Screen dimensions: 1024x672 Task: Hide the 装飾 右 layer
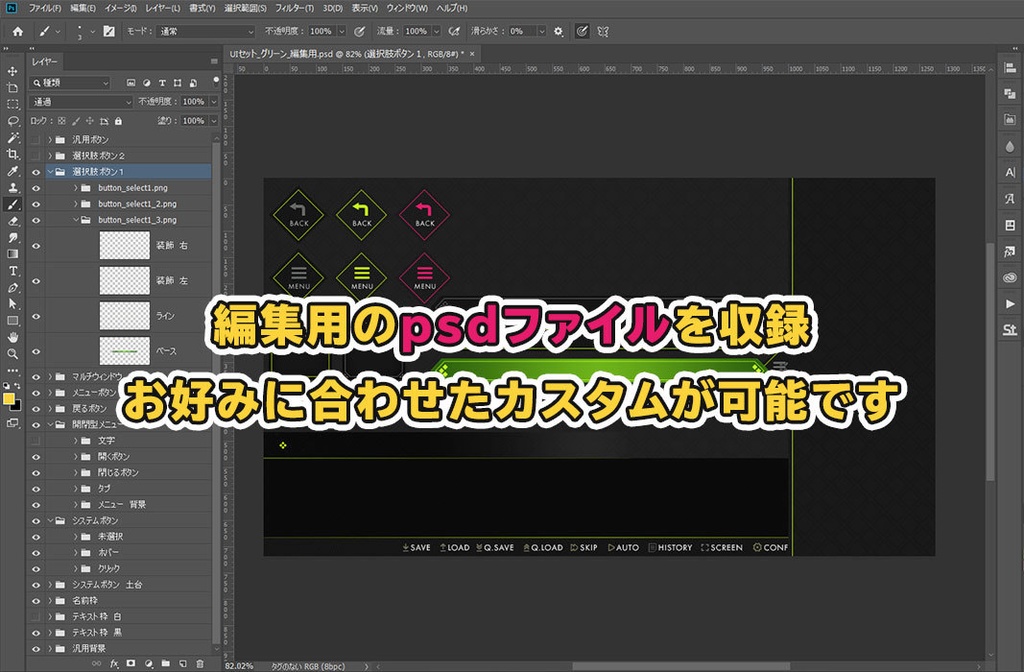pyautogui.click(x=36, y=245)
